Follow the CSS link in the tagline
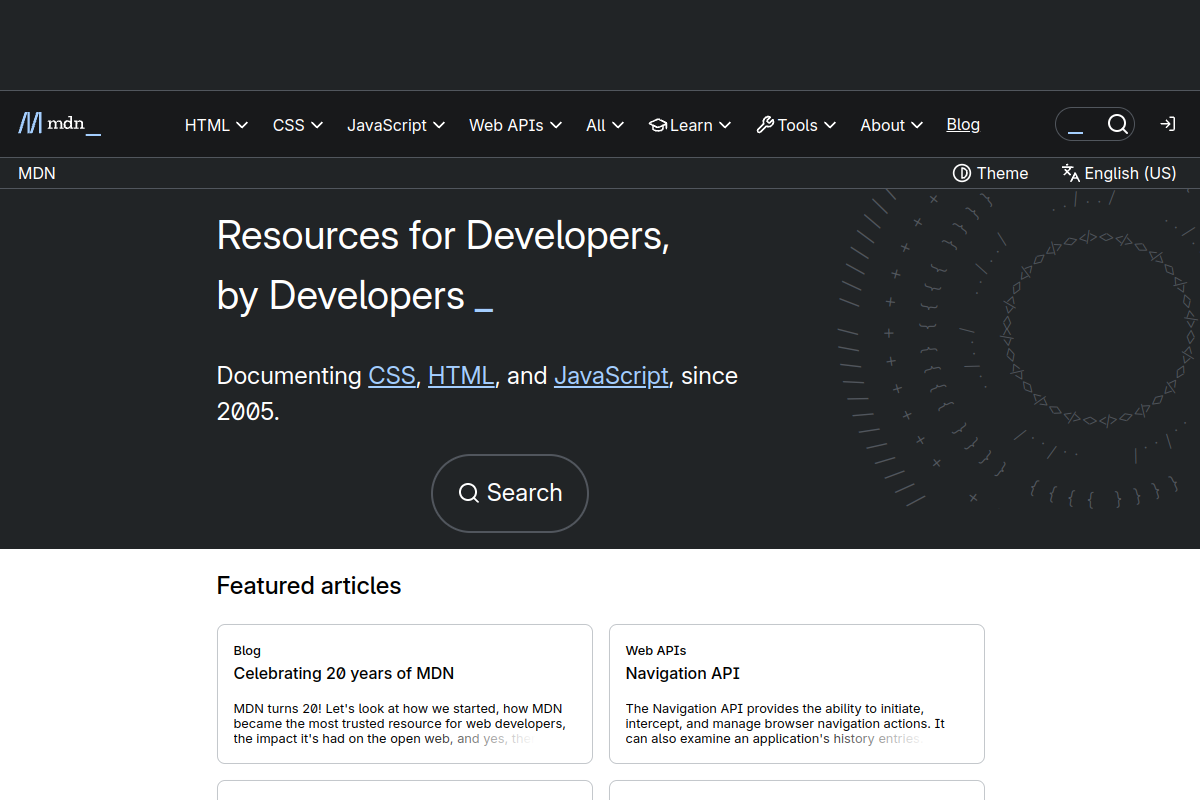This screenshot has height=800, width=1200. [392, 376]
